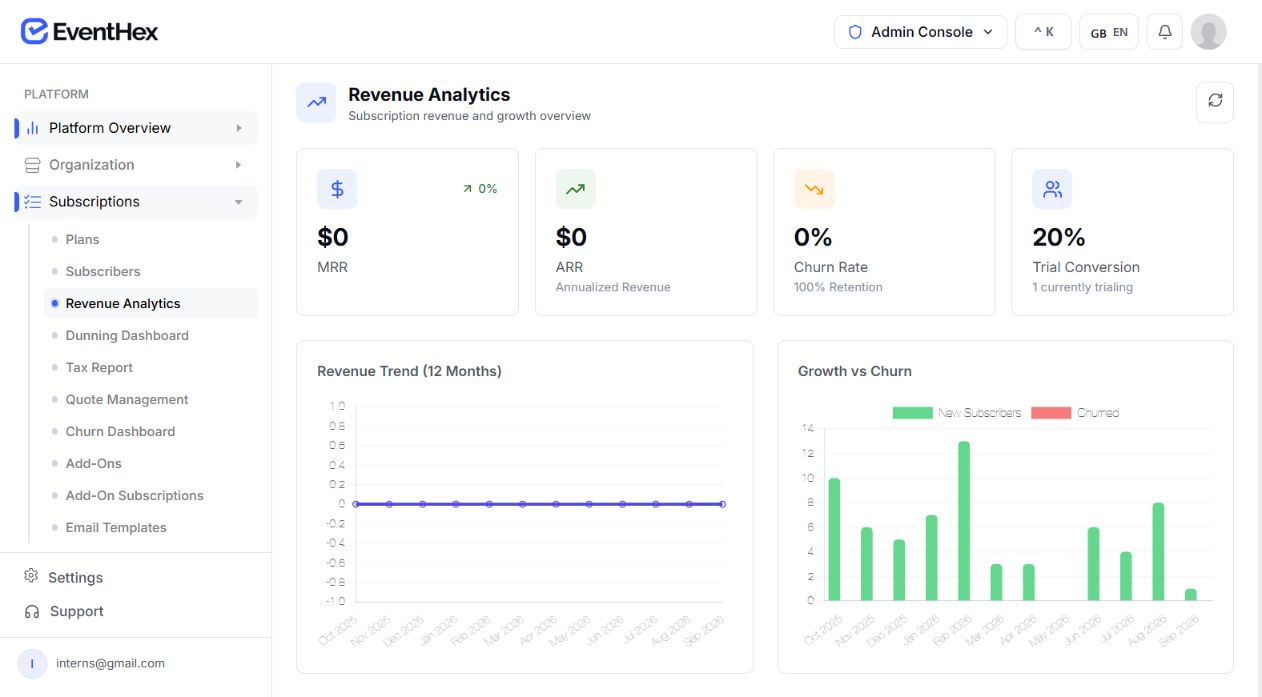Click the Aug 2026 bar in Growth chart
The image size is (1262, 697).
click(x=1158, y=552)
